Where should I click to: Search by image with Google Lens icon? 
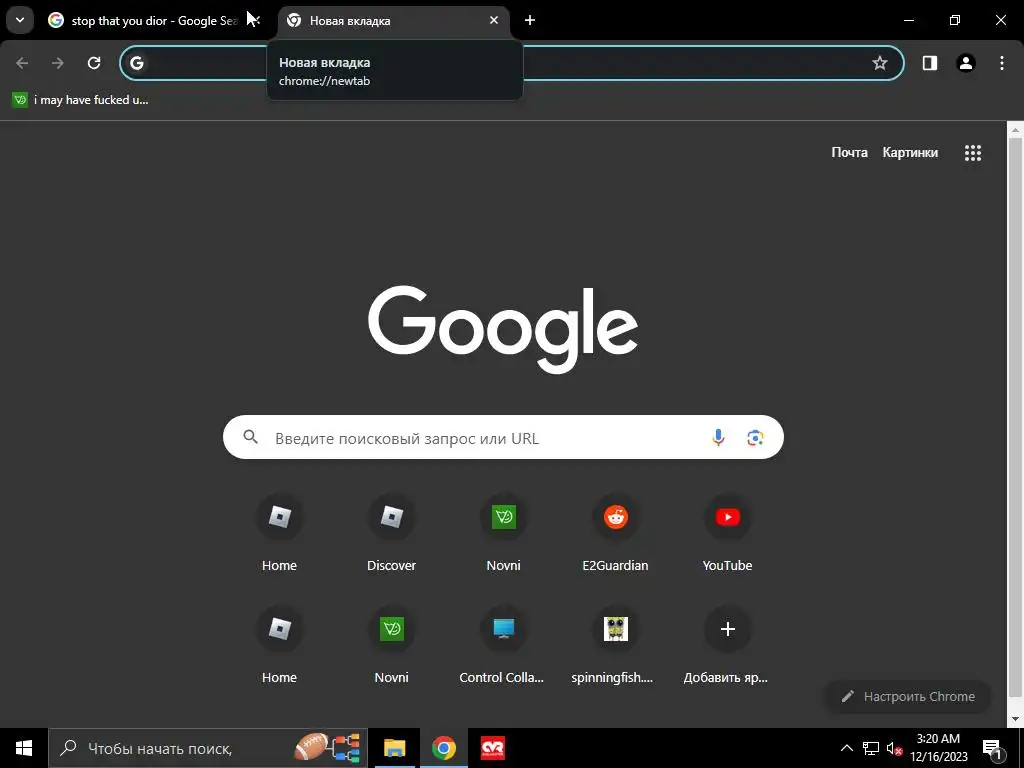pos(755,437)
